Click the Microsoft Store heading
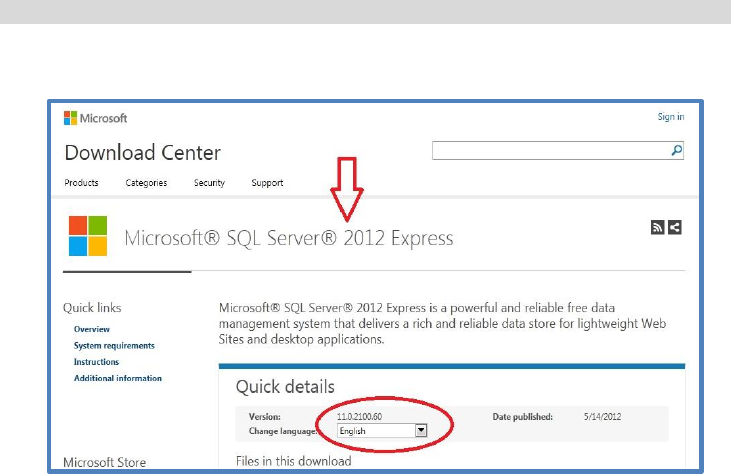Image resolution: width=731 pixels, height=474 pixels. [x=104, y=462]
